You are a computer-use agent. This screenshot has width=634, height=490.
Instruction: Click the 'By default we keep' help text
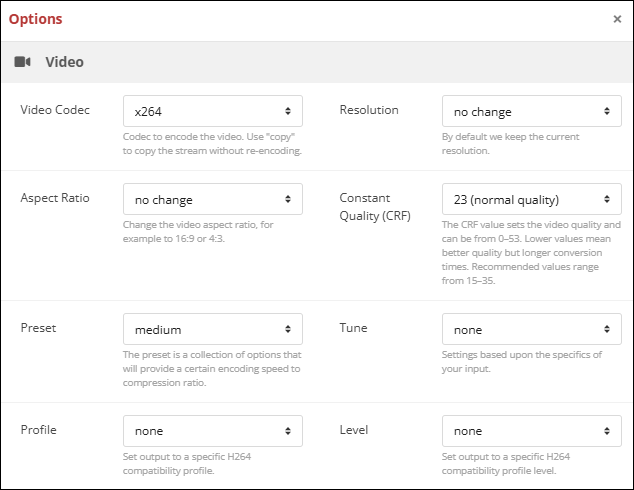tap(510, 144)
